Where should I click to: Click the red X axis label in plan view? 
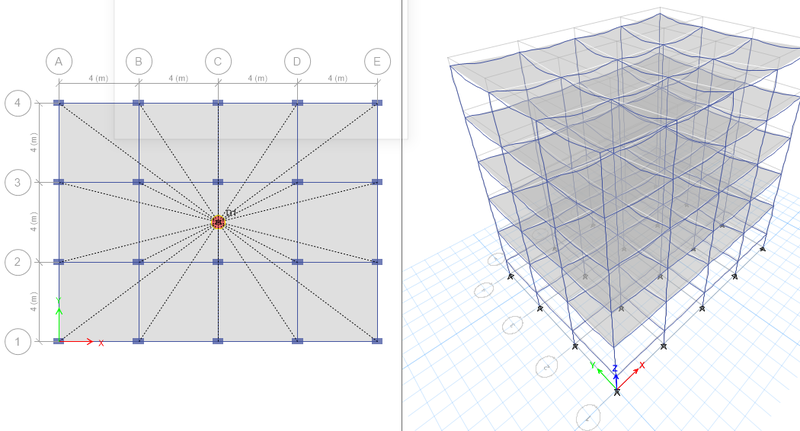(101, 343)
